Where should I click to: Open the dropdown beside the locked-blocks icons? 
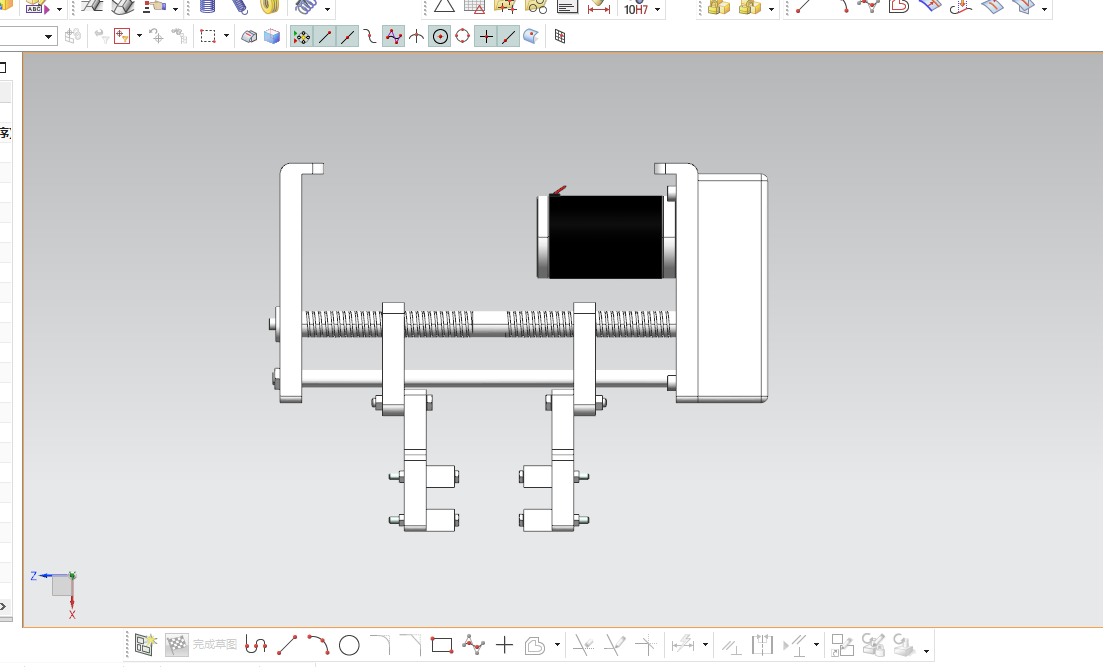(x=771, y=9)
